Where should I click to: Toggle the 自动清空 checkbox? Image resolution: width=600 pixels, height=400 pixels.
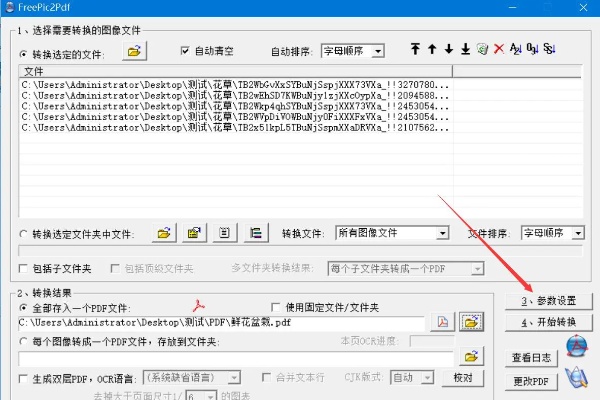(185, 51)
